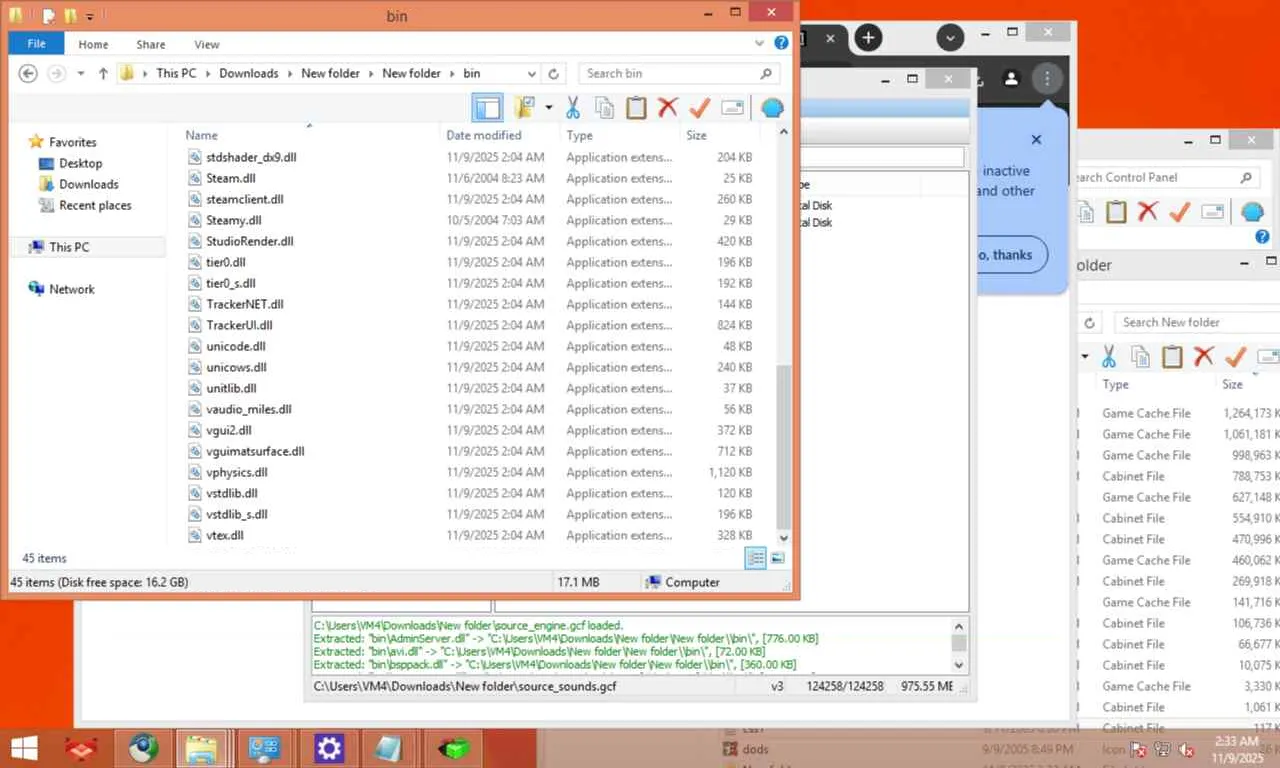1280x768 pixels.
Task: Click the preview pane icon in bin toolbar
Action: (487, 107)
